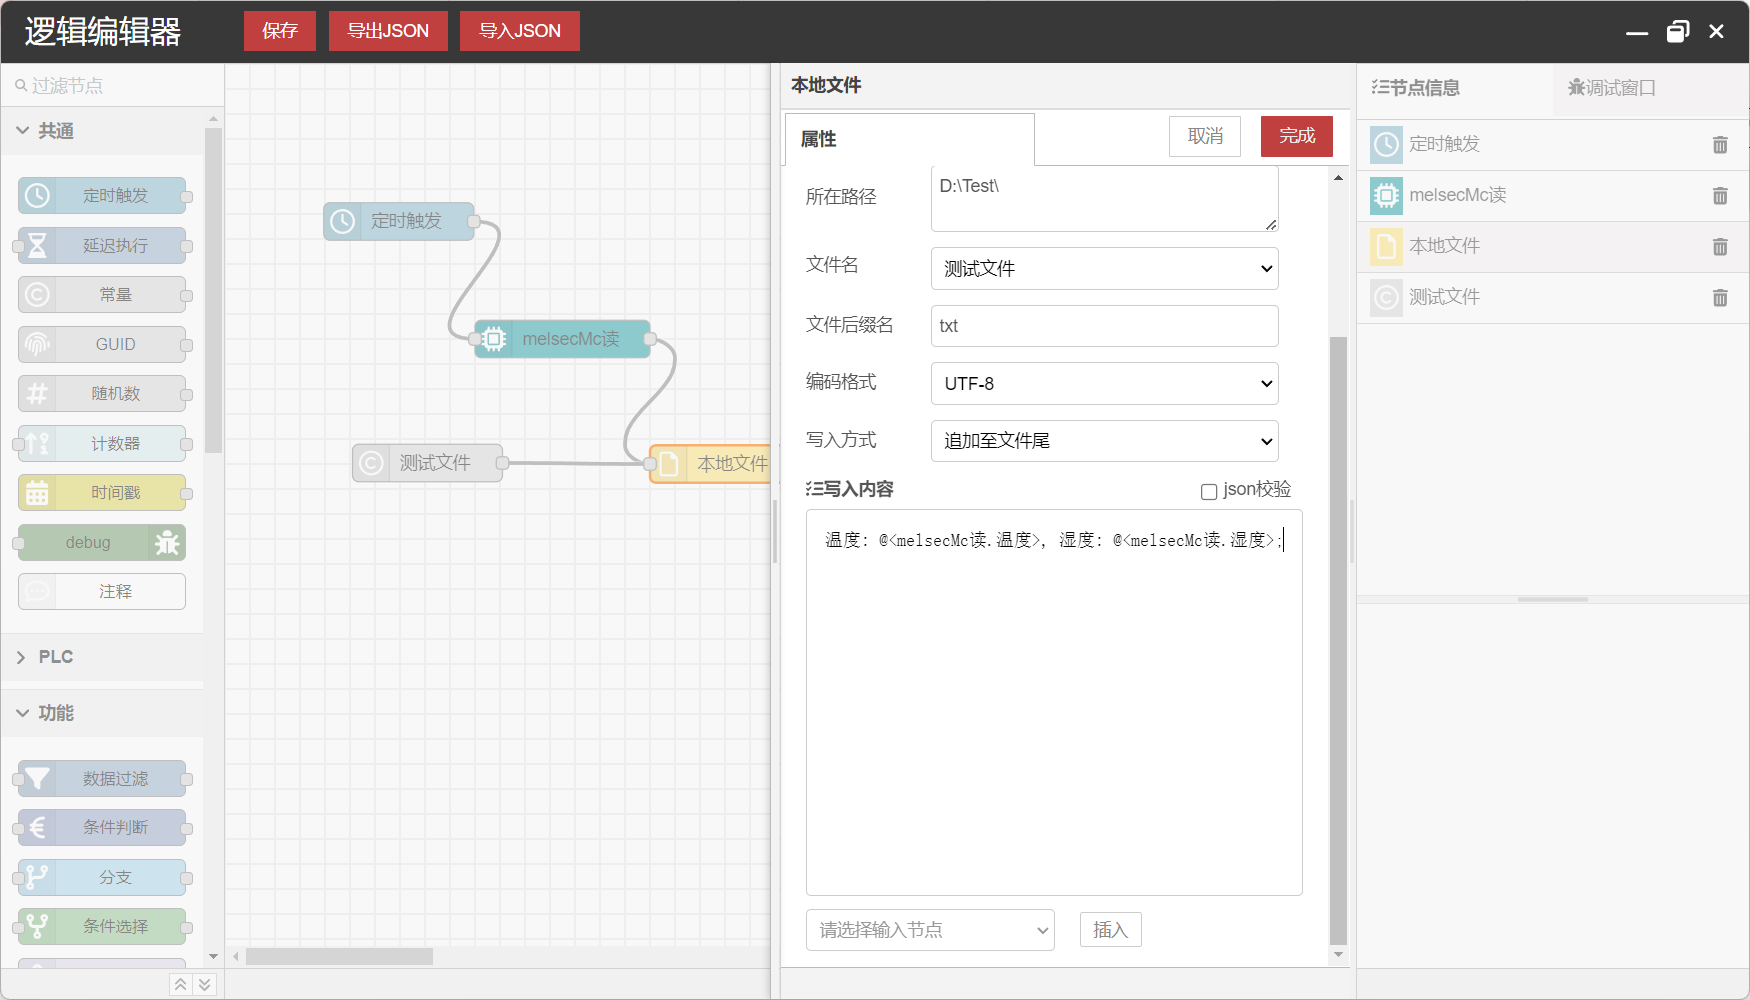Screen dimensions: 1750x1000
Task: Pick the 常量 constant node in palette
Action: (x=102, y=295)
